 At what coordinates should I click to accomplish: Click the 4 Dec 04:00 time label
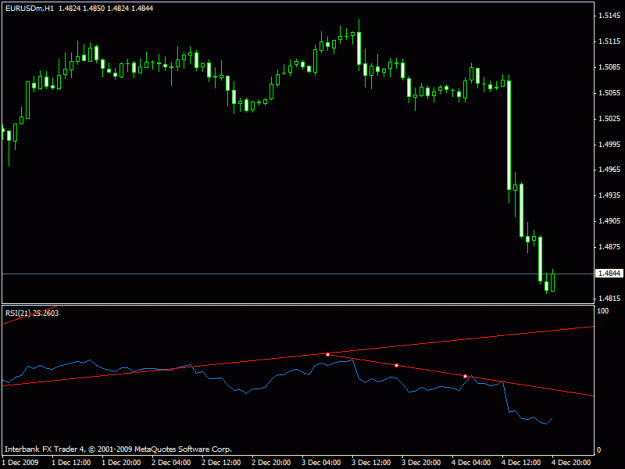[471, 462]
